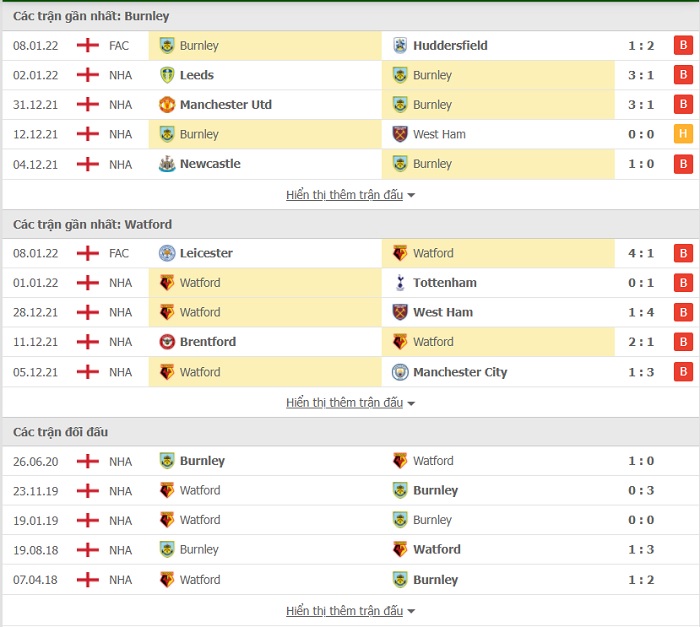Select the Newcastle team name link
This screenshot has width=700, height=627.
click(210, 164)
